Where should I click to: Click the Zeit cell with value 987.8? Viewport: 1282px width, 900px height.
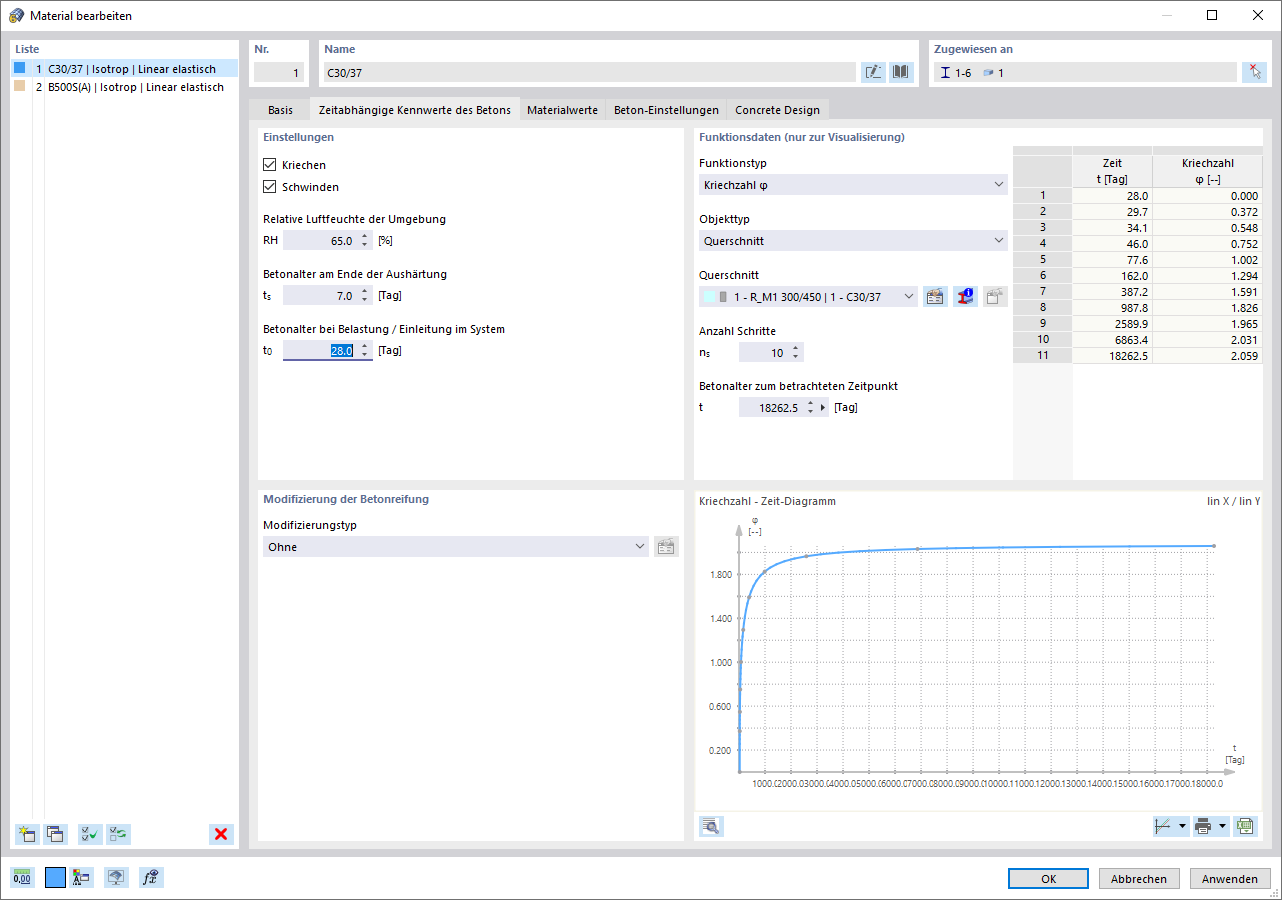[1112, 308]
